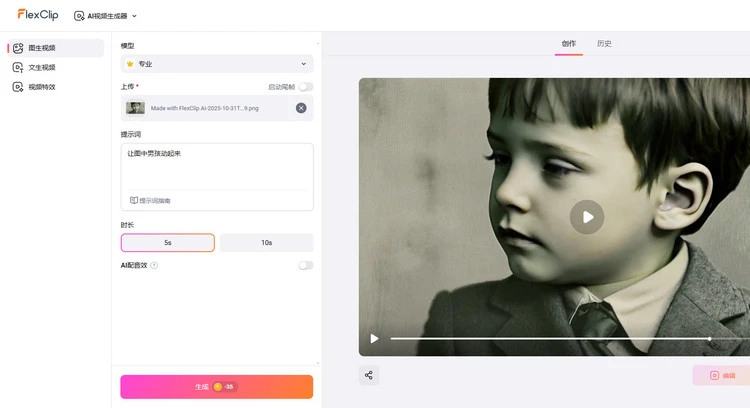Open the 模型 model dropdown showing 专业

click(217, 64)
